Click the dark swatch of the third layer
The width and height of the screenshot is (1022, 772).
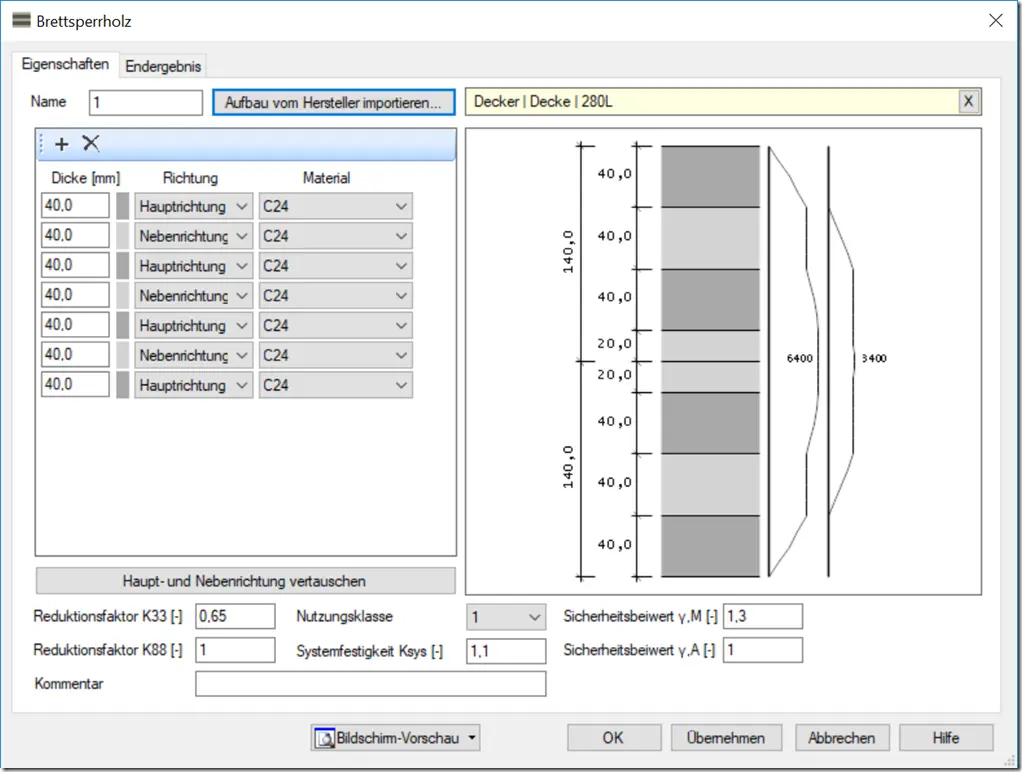point(123,266)
